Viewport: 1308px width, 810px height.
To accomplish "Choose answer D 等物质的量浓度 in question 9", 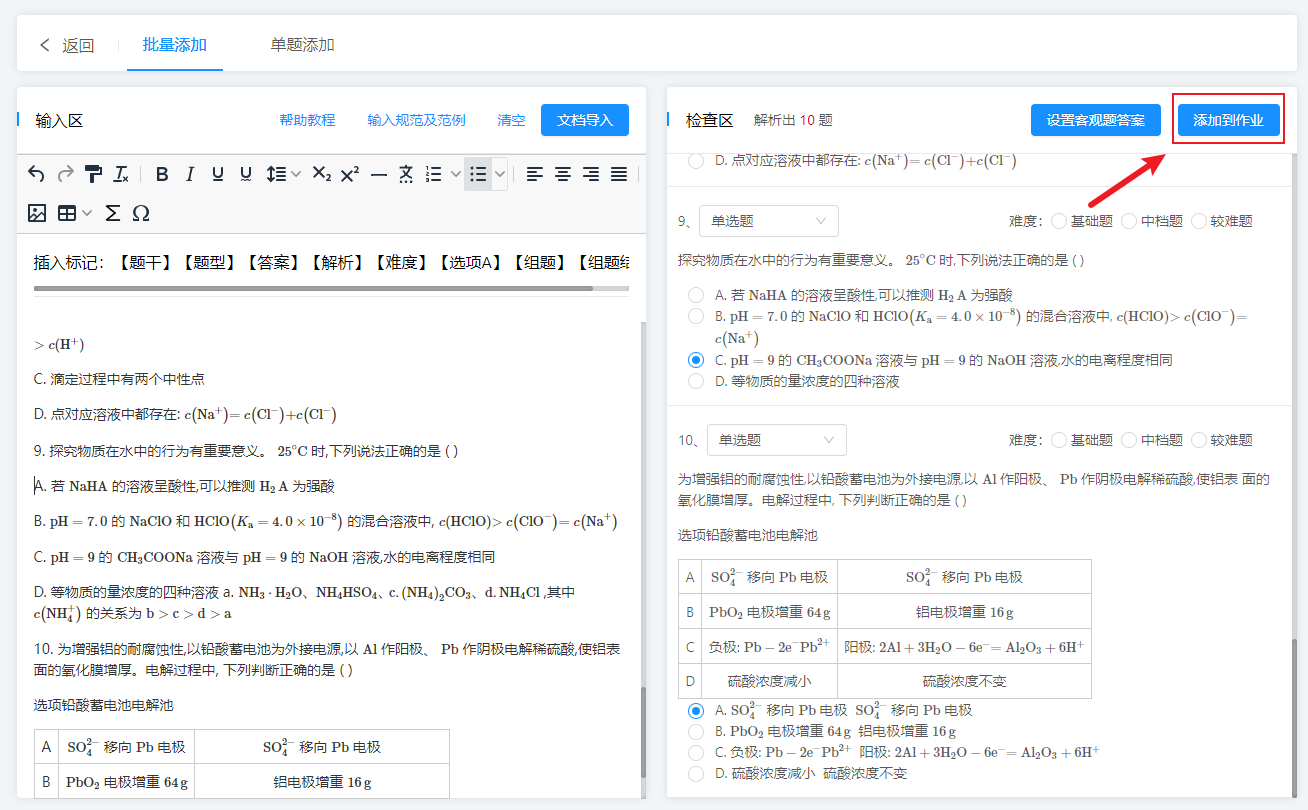I will pos(696,381).
